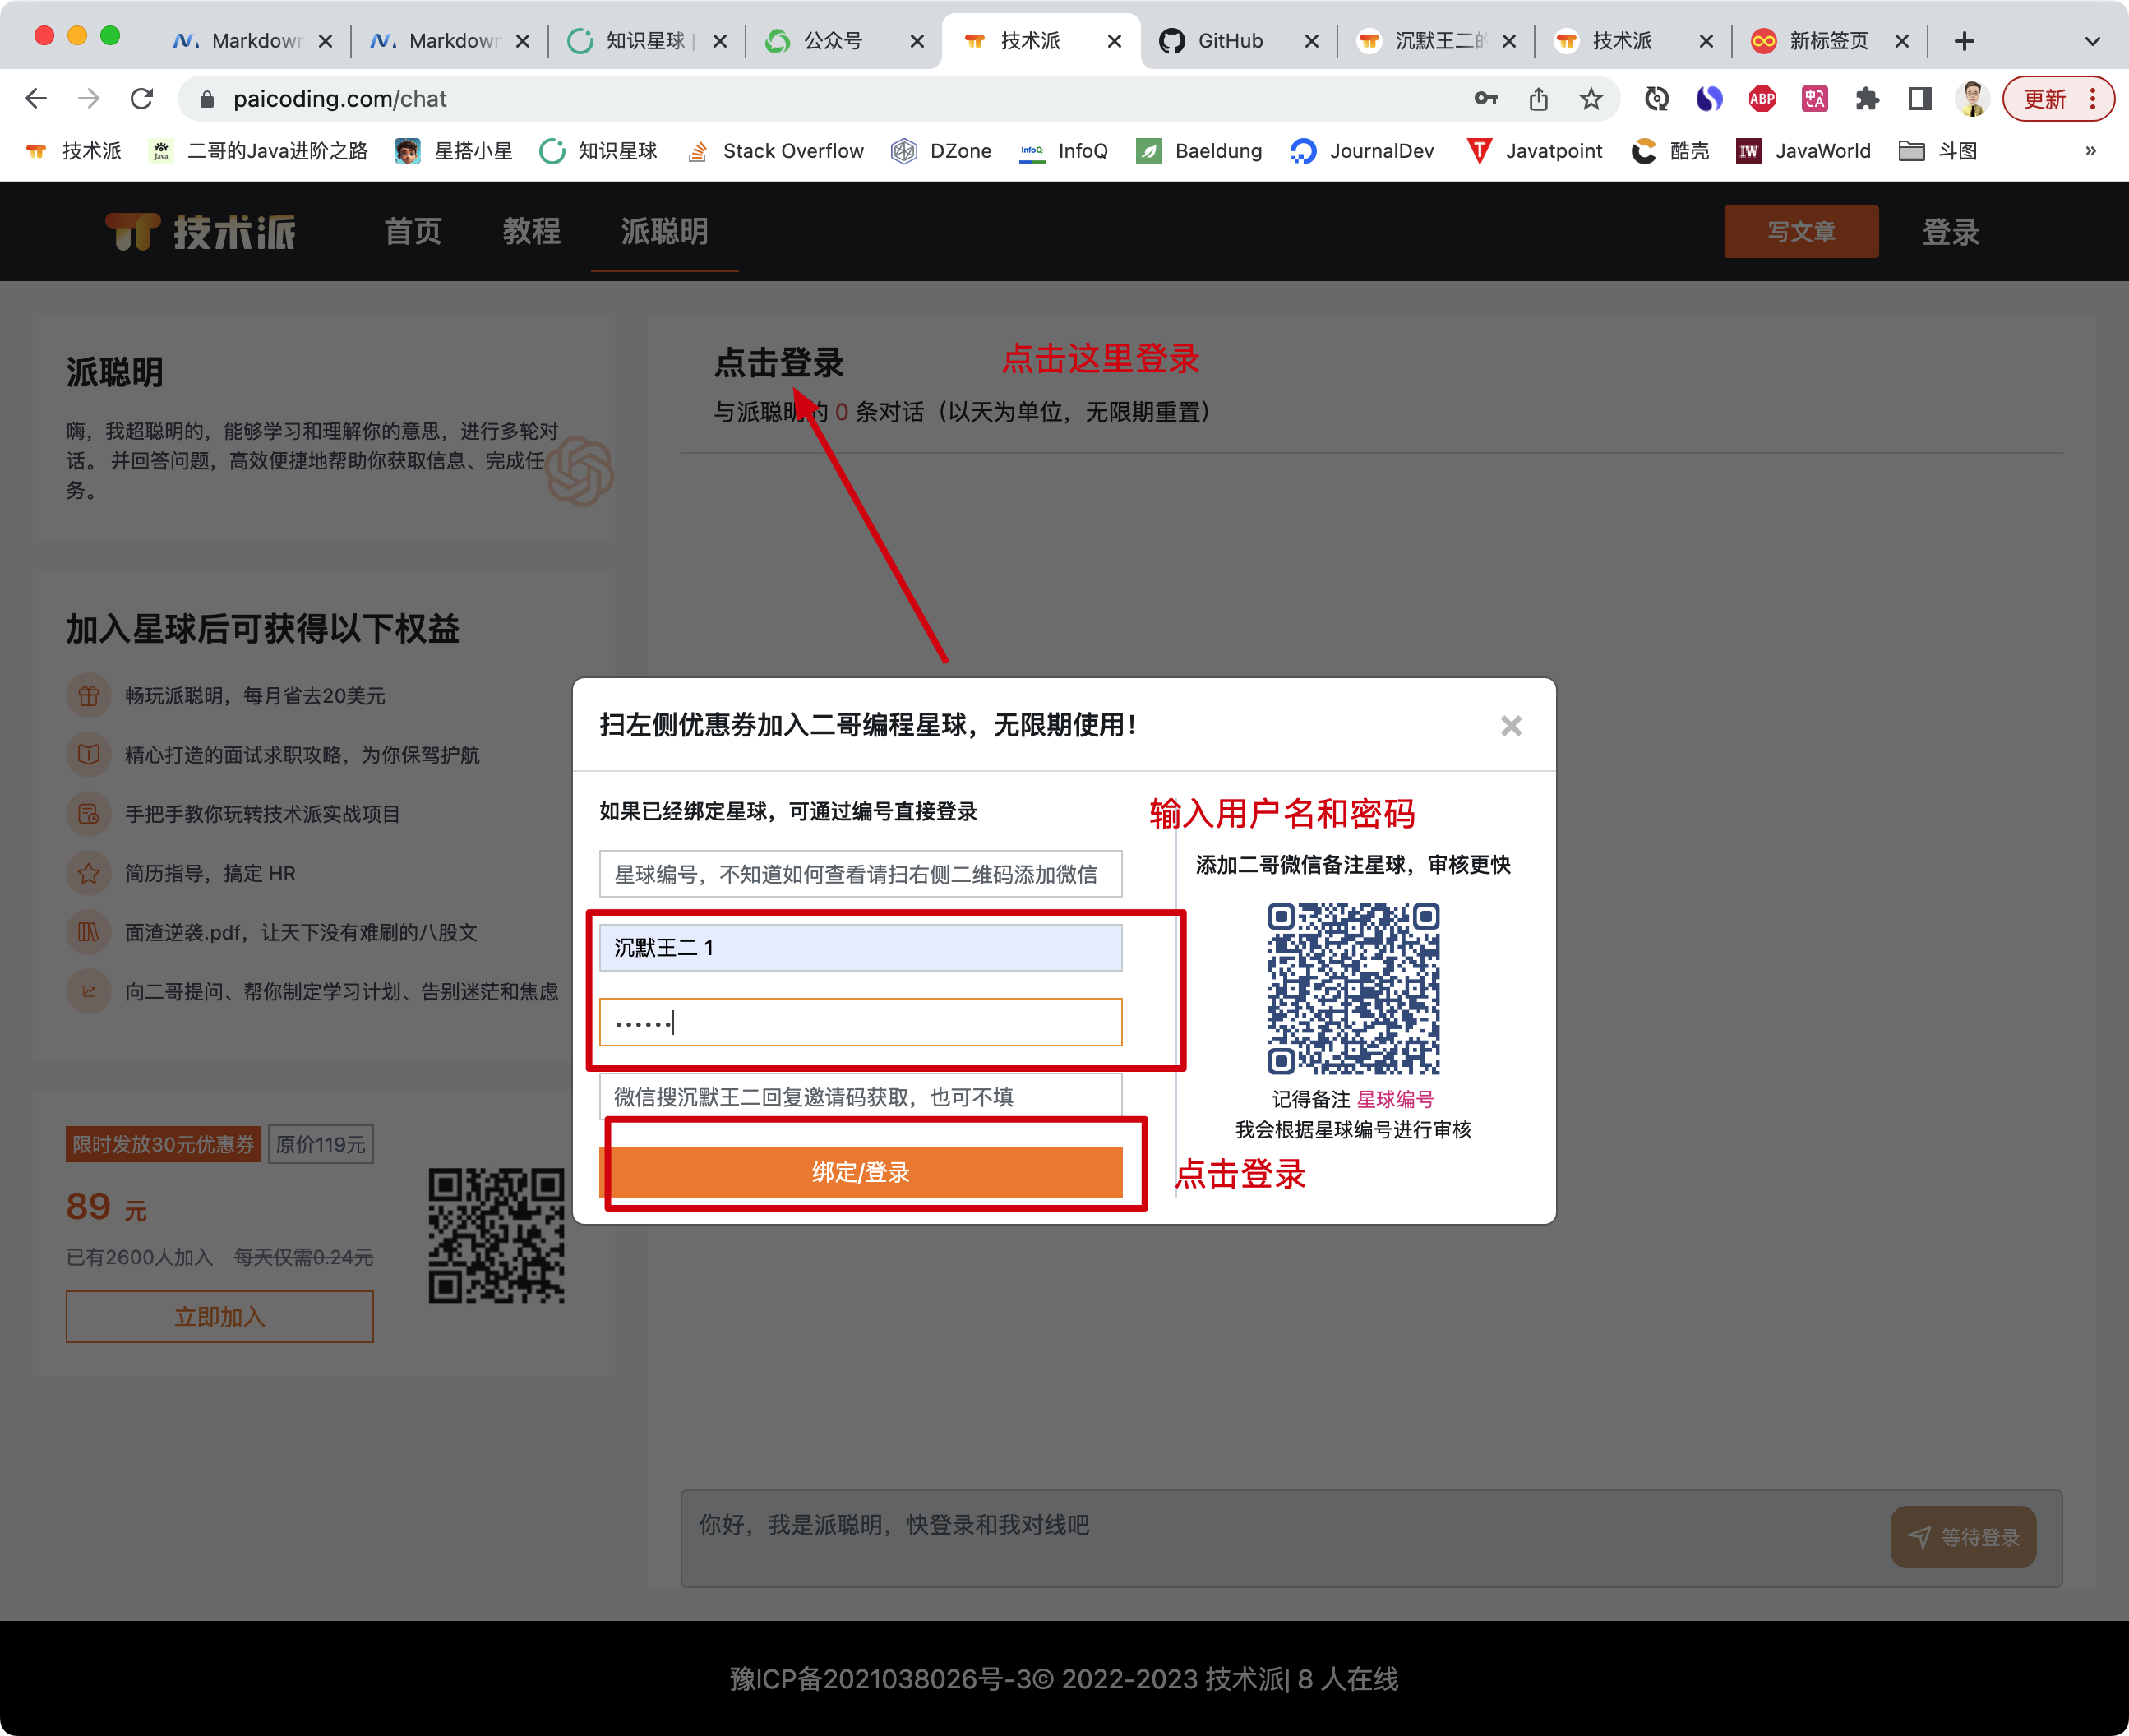Click the gift icon beside 畅玩派聪明
The image size is (2129, 1736).
(88, 695)
